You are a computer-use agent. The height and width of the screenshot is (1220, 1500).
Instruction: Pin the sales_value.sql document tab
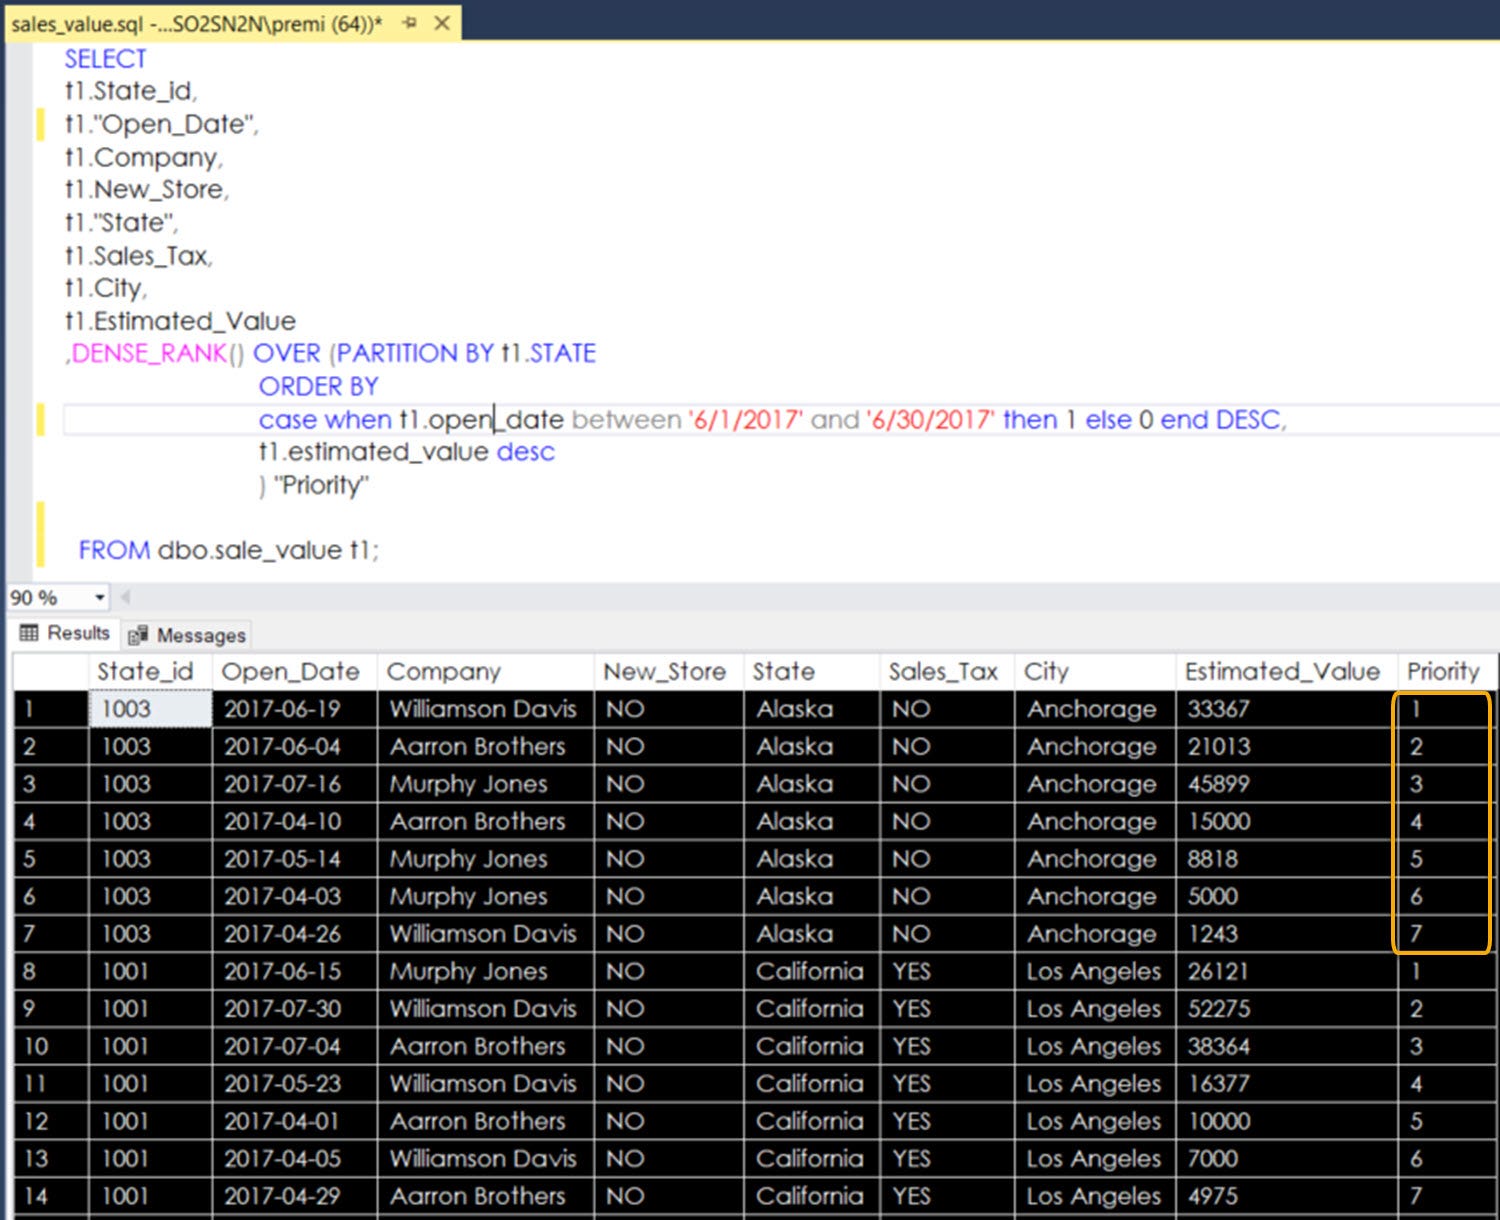[409, 23]
